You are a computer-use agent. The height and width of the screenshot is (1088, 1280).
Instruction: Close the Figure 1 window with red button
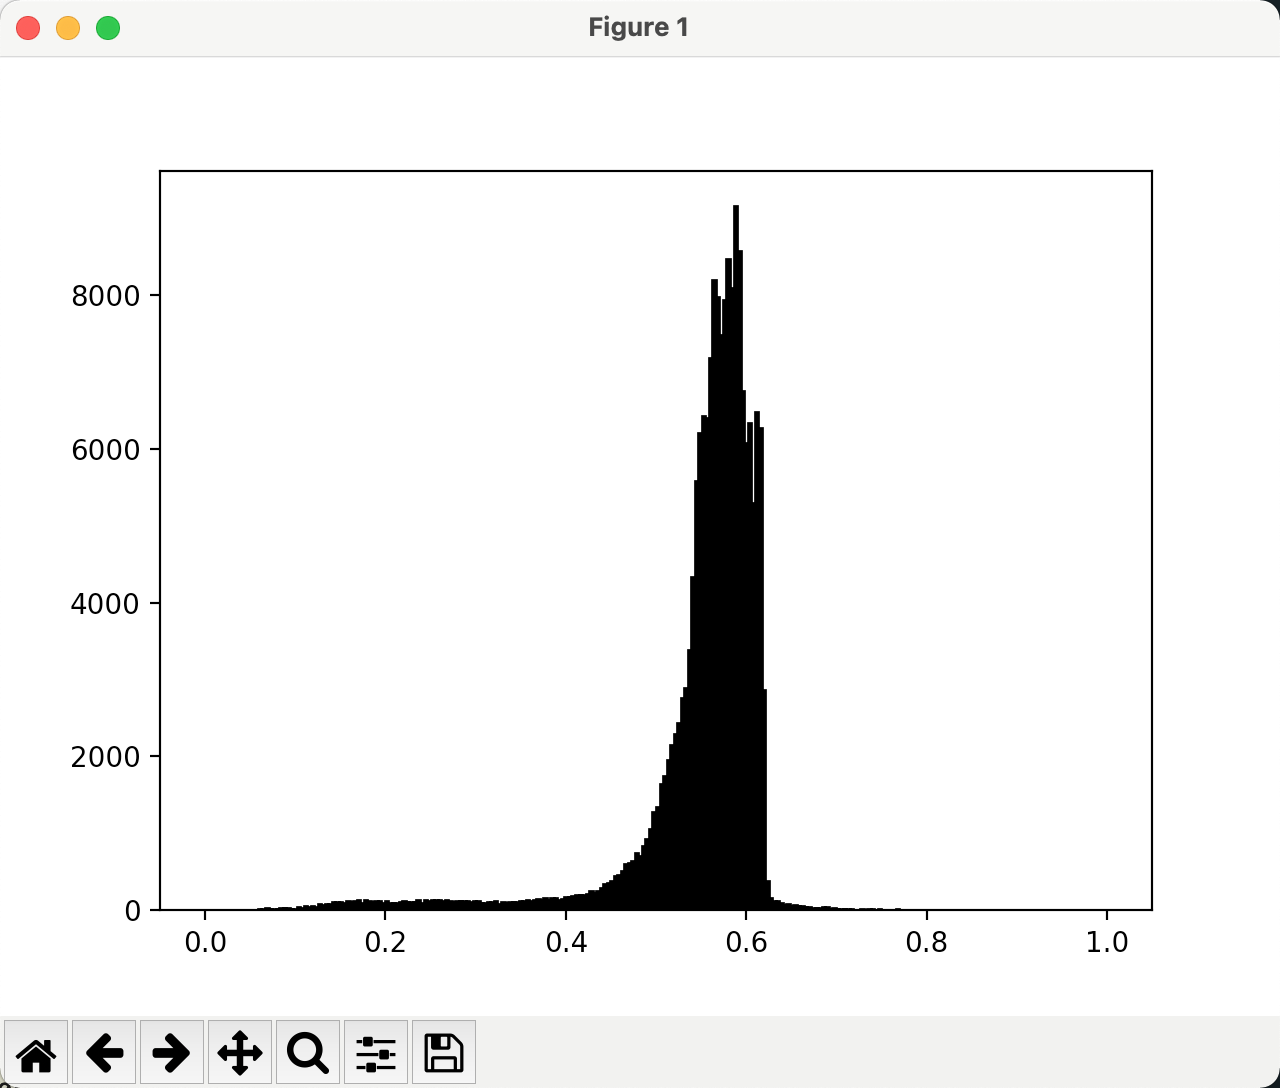click(x=28, y=28)
